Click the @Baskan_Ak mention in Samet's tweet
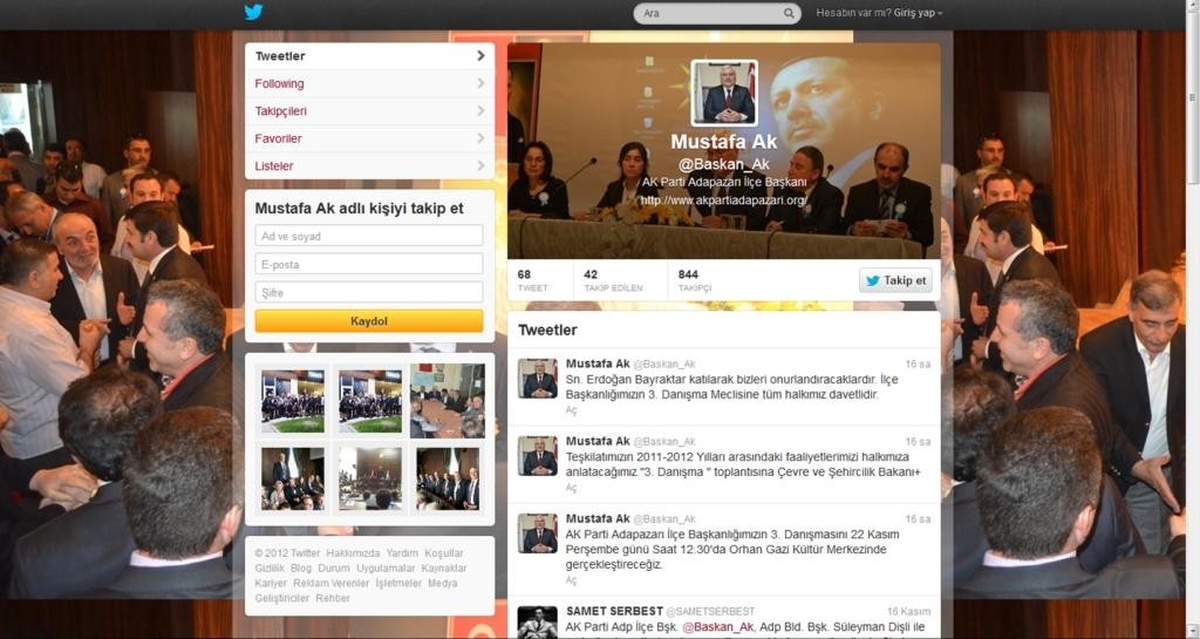 (717, 627)
